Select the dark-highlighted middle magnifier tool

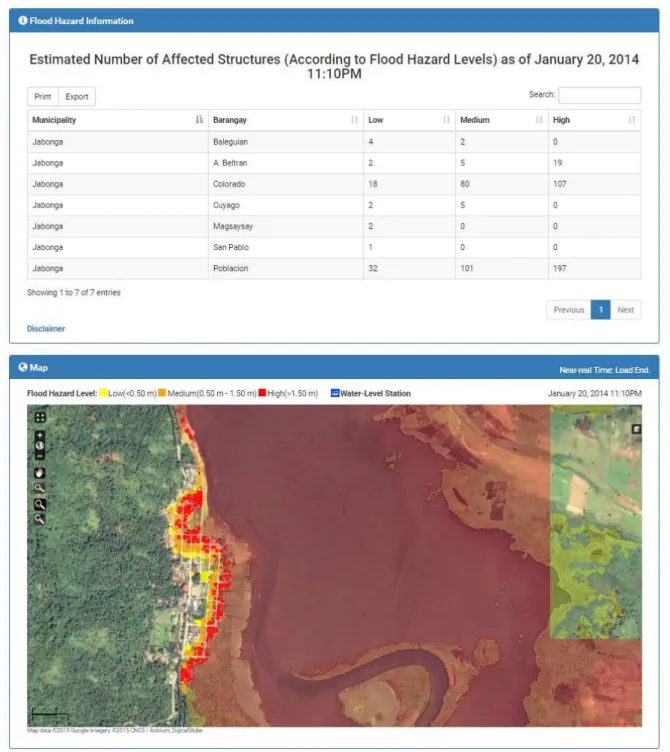tap(40, 504)
